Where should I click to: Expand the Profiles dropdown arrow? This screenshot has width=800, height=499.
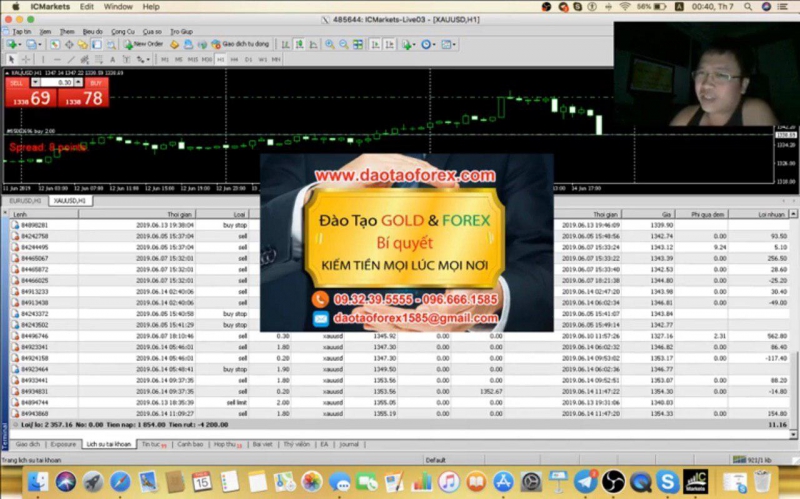tap(40, 44)
